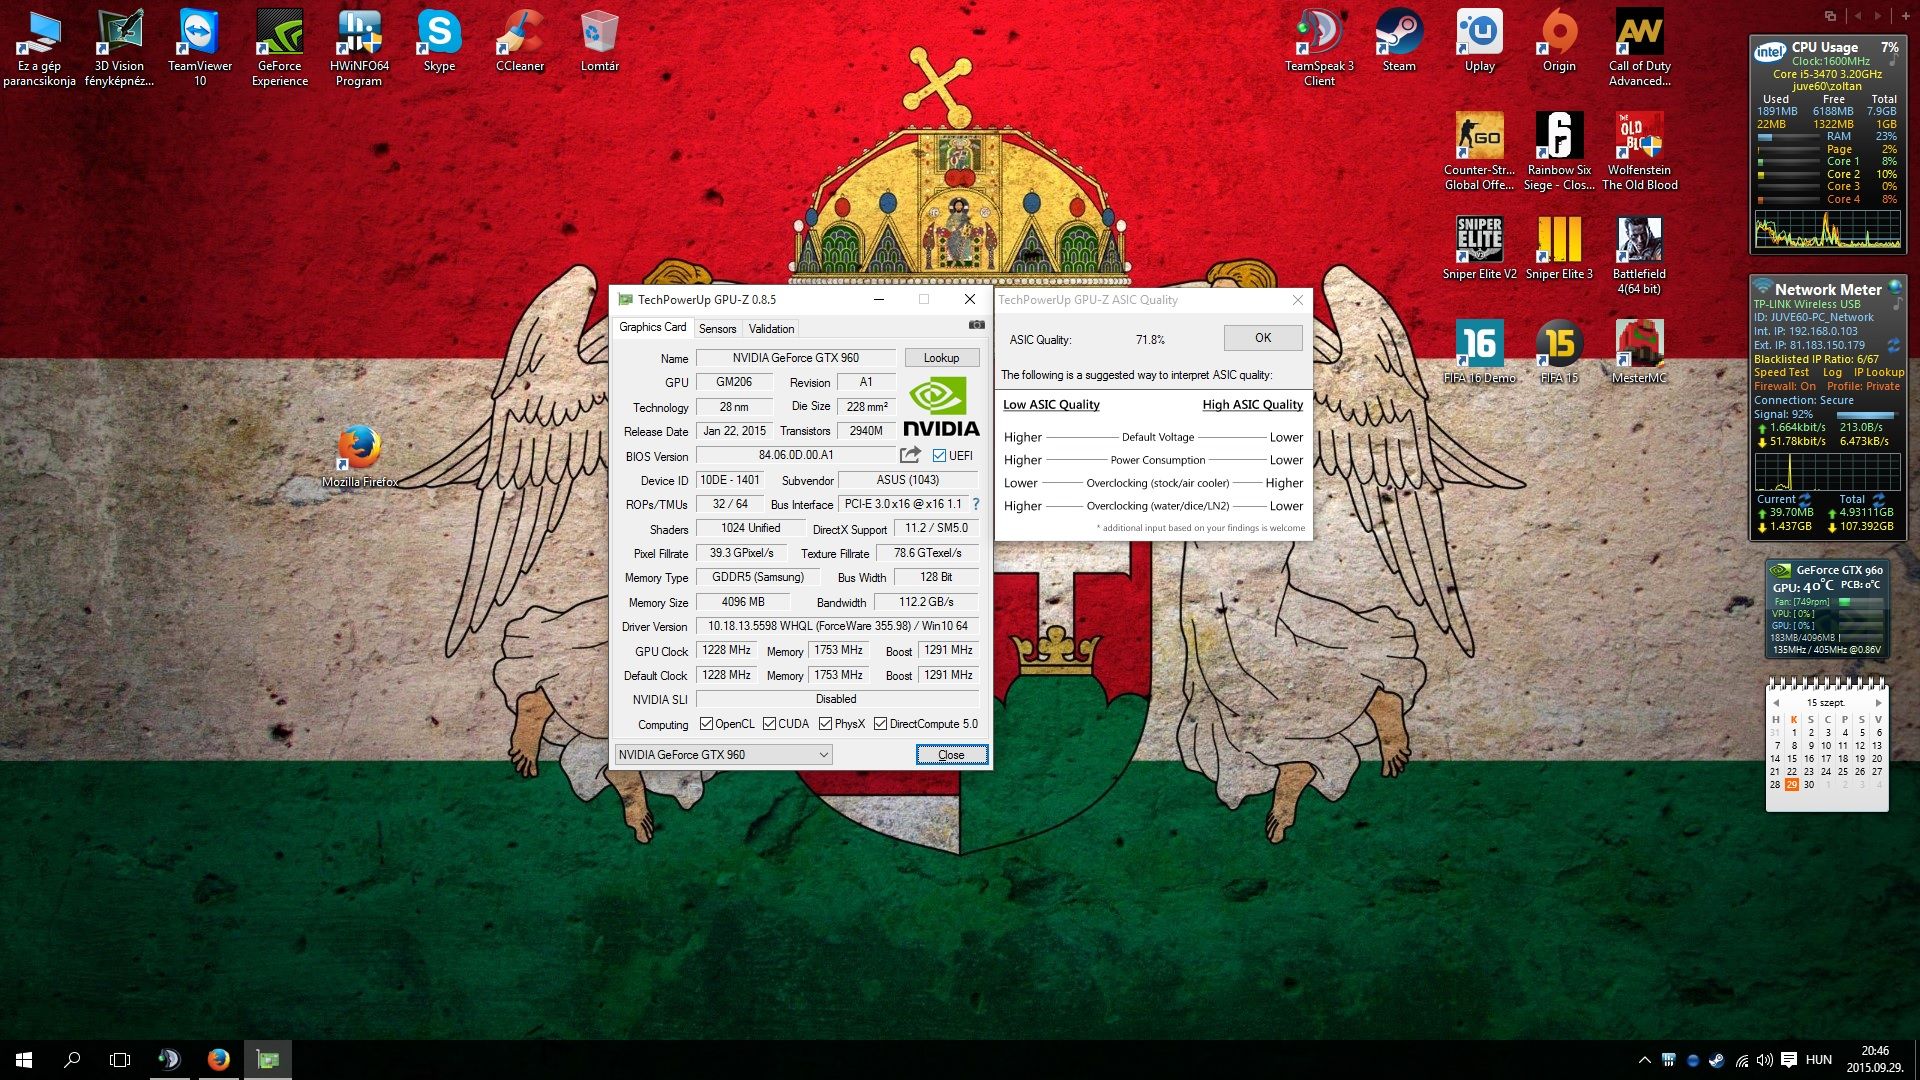Open Sniper Elite 3 desktop icon

point(1559,248)
